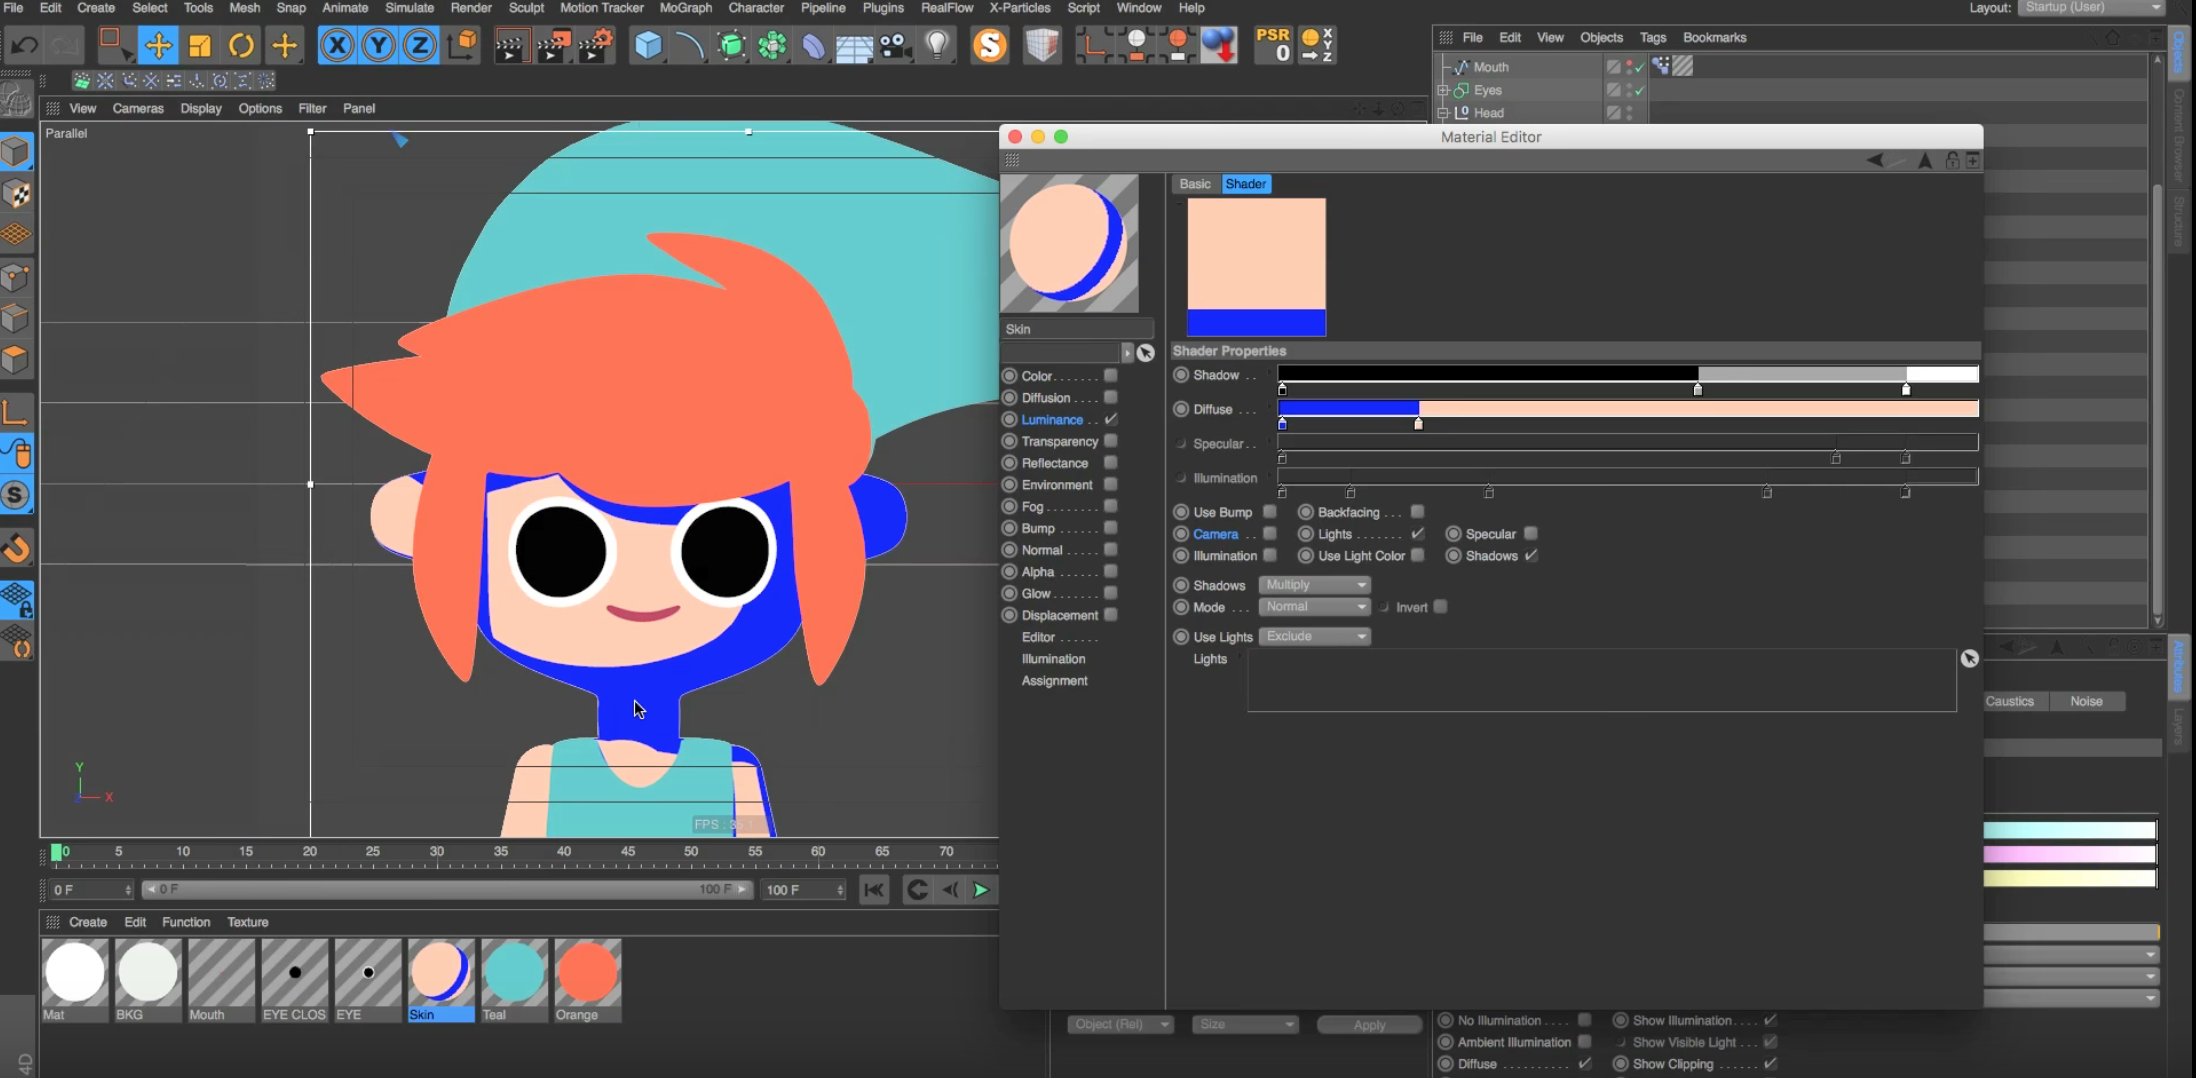Switch to the Shader tab
The image size is (2196, 1078).
(1245, 184)
